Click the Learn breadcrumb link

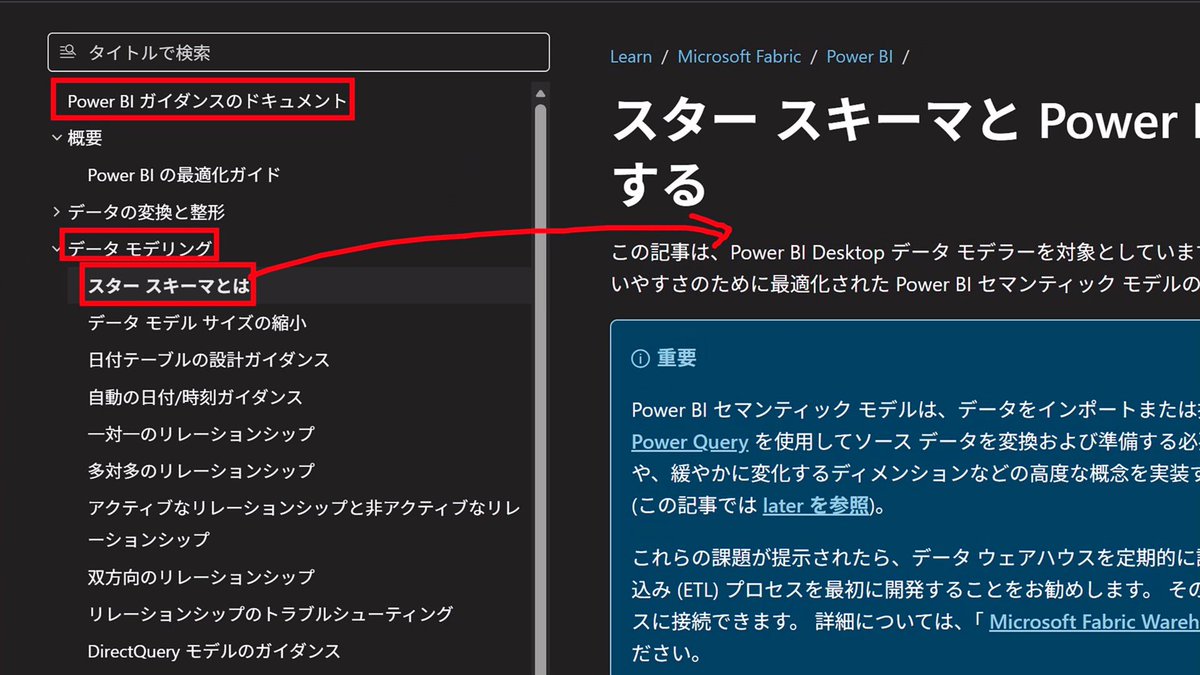tap(631, 56)
